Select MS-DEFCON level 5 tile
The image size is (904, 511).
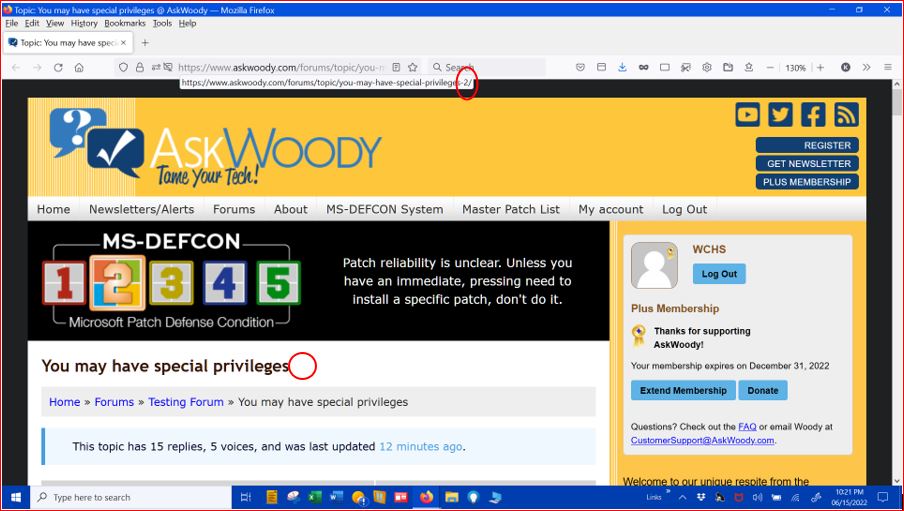pyautogui.click(x=278, y=283)
